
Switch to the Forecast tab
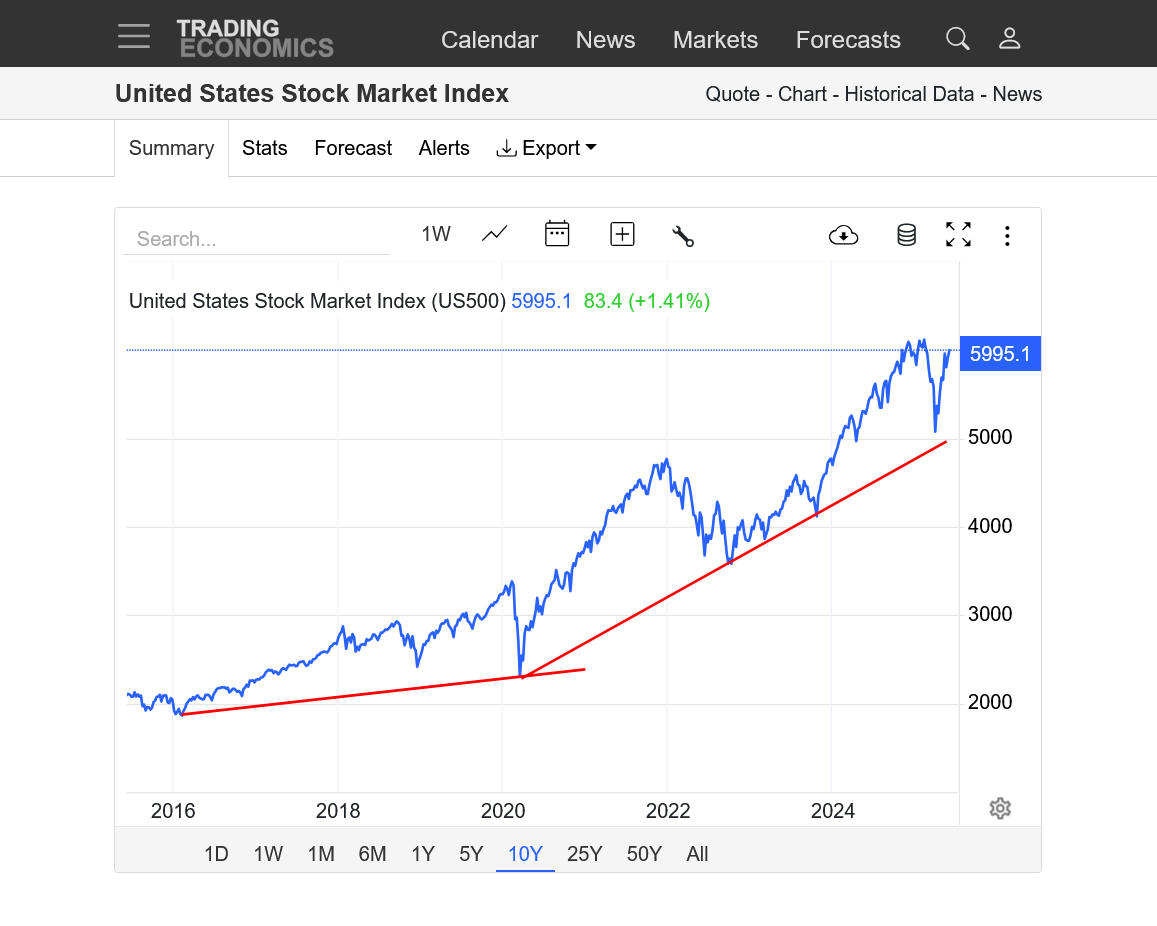coord(353,148)
